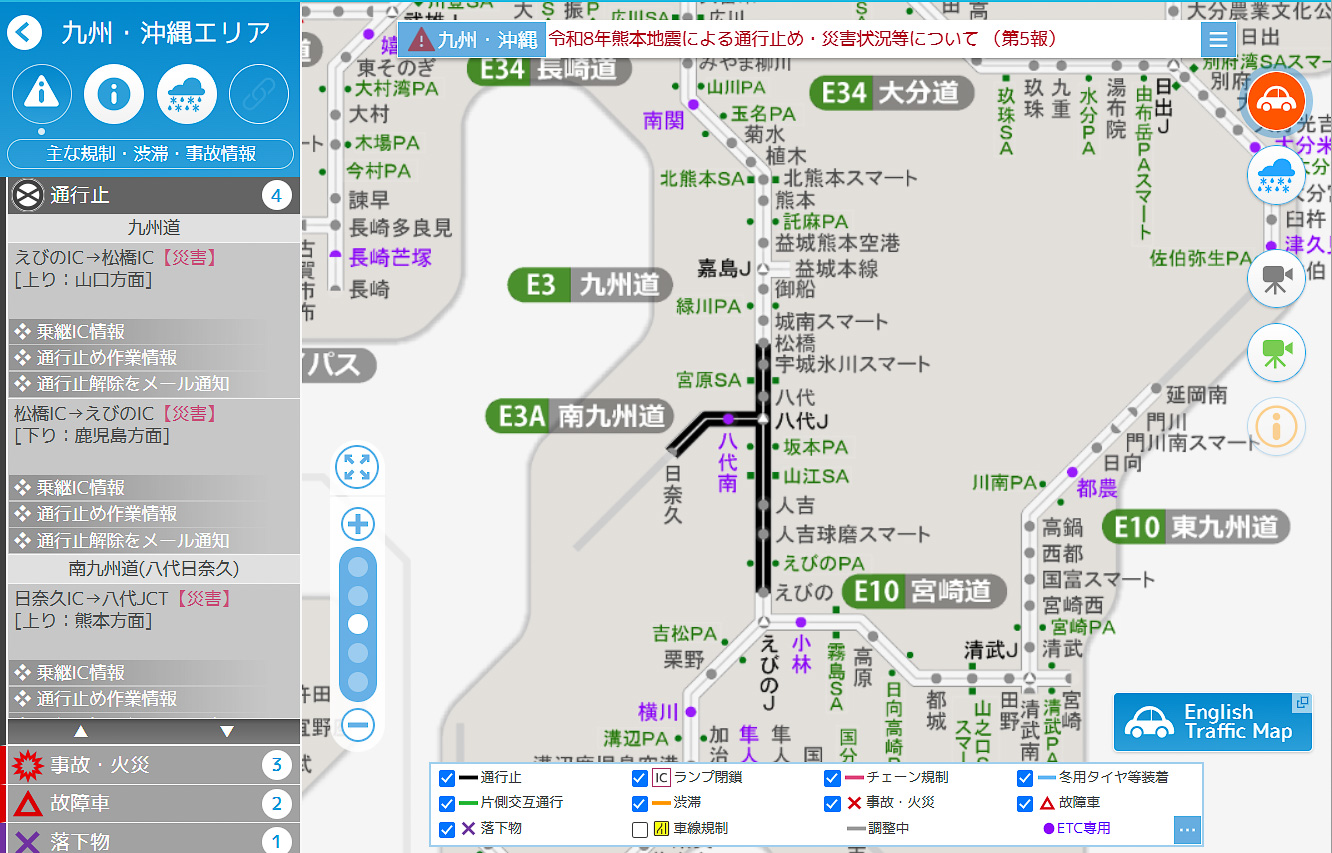Screen dimensions: 1332x853
Task: Uncheck the 故障車 legend checkbox
Action: [1025, 803]
